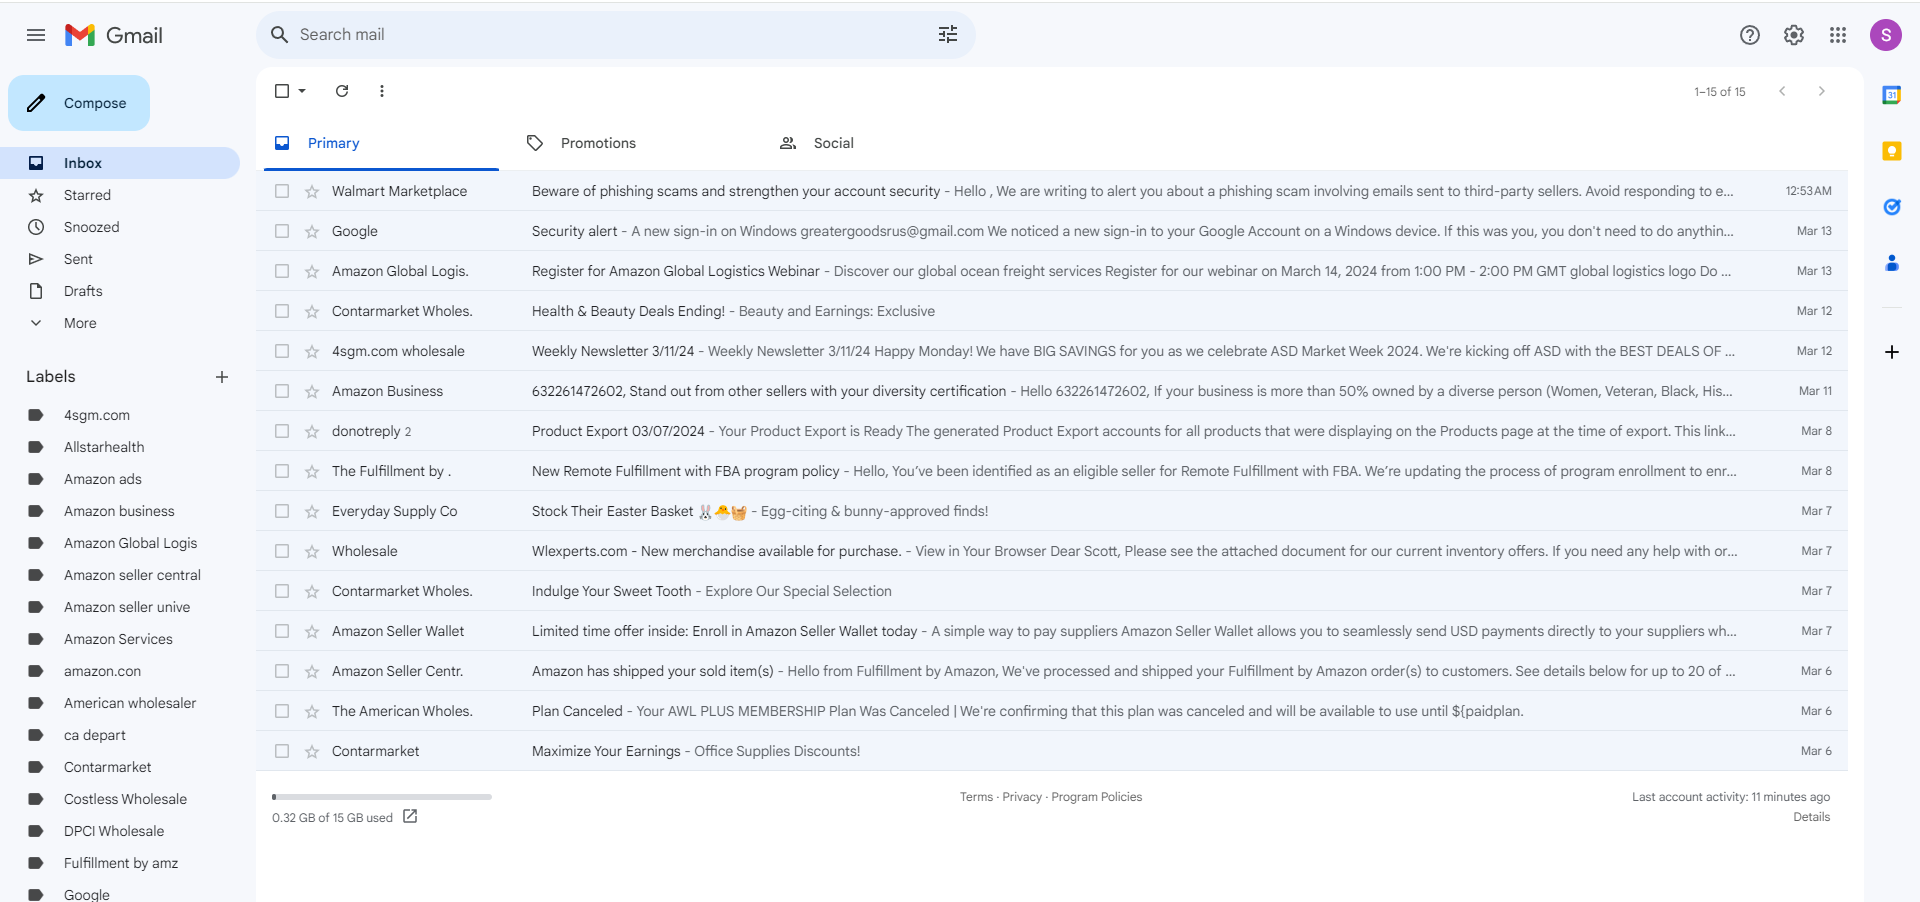The height and width of the screenshot is (902, 1920).
Task: Open the More options three-dot menu
Action: coord(382,91)
